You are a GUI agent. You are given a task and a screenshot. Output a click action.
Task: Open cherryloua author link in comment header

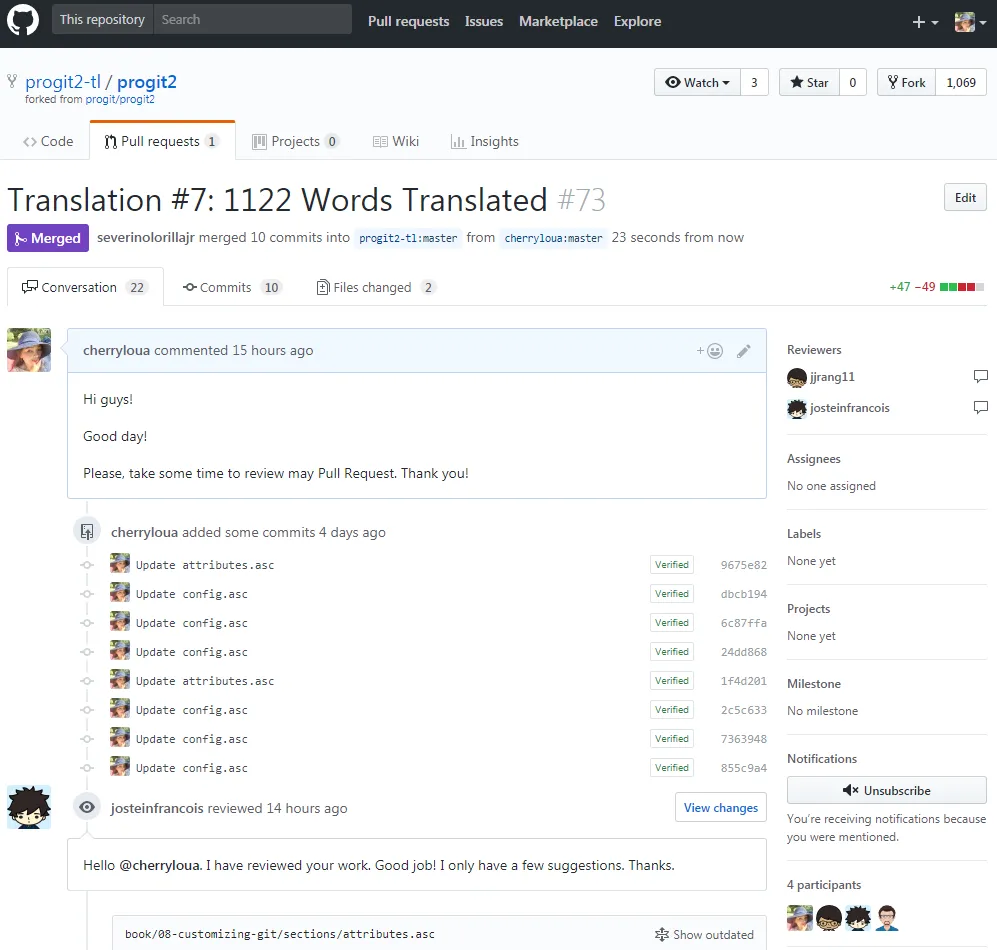116,350
